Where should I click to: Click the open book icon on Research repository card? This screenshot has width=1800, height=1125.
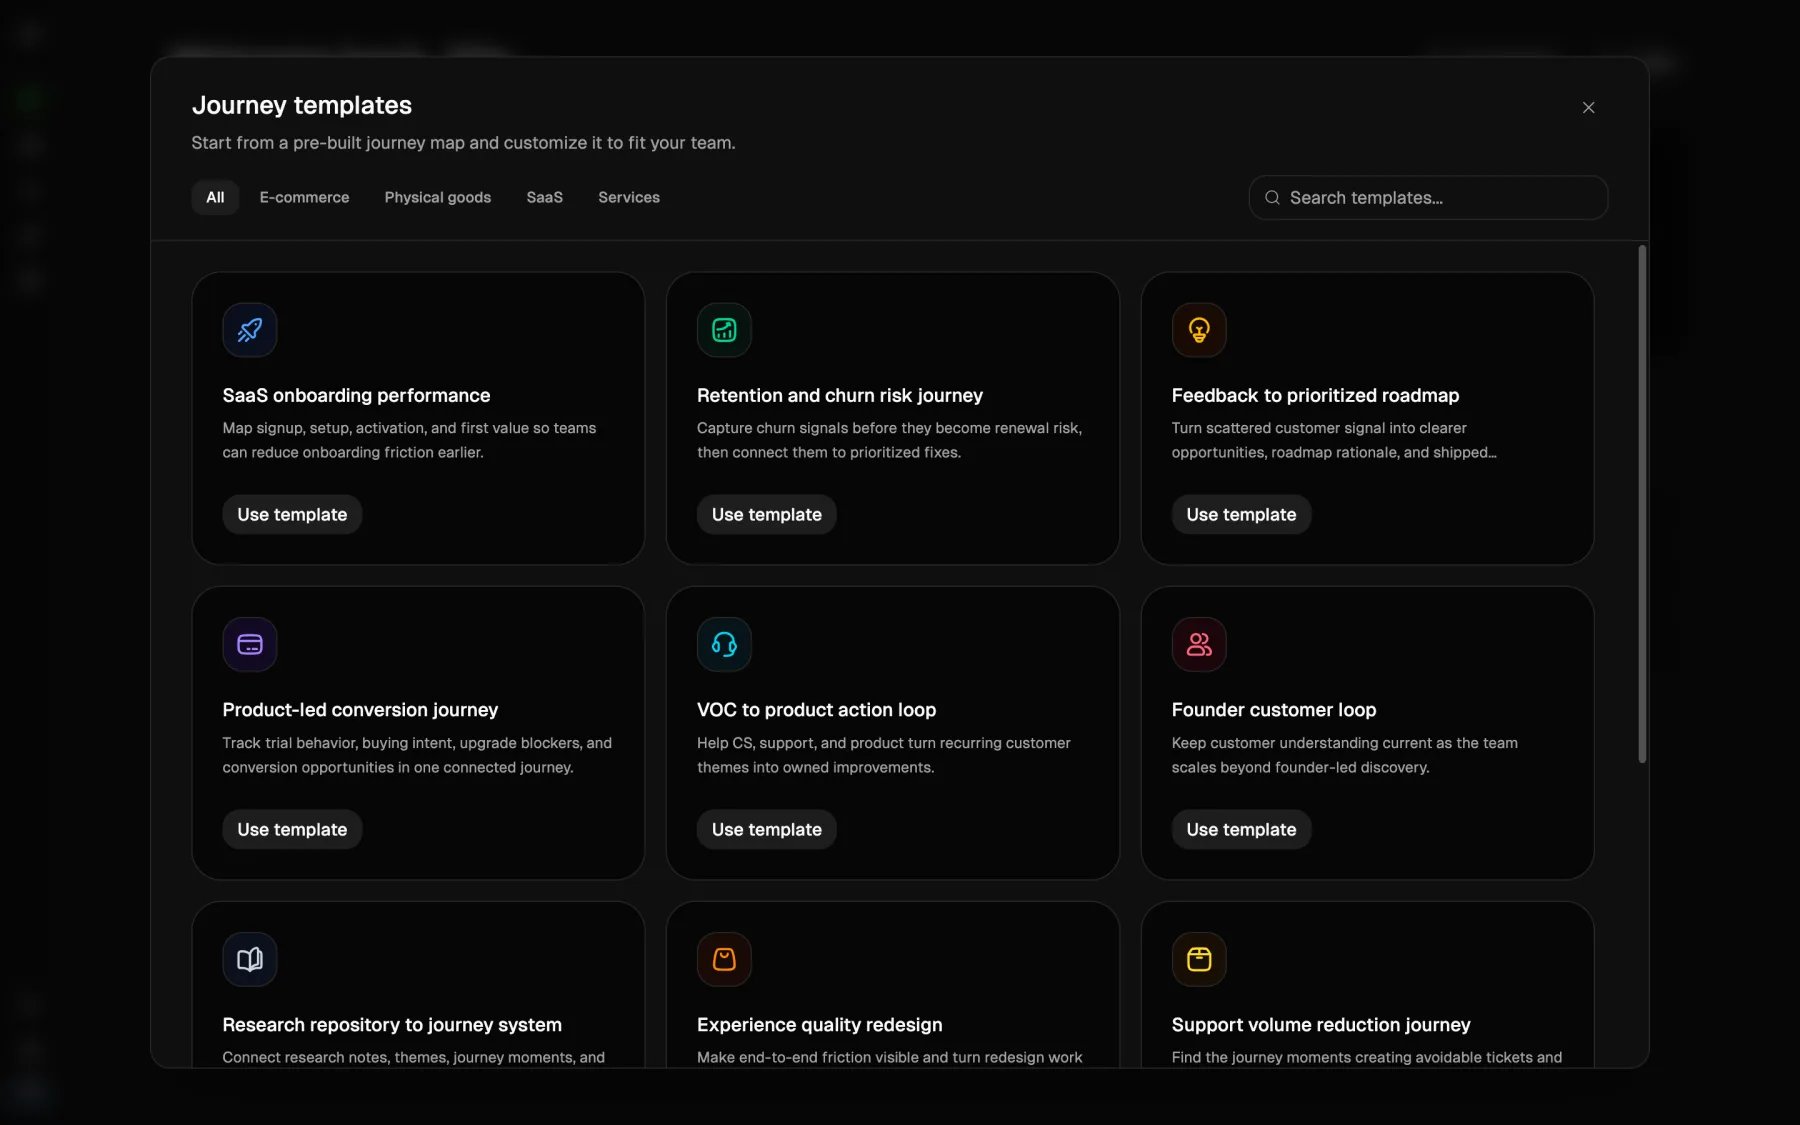(x=250, y=959)
